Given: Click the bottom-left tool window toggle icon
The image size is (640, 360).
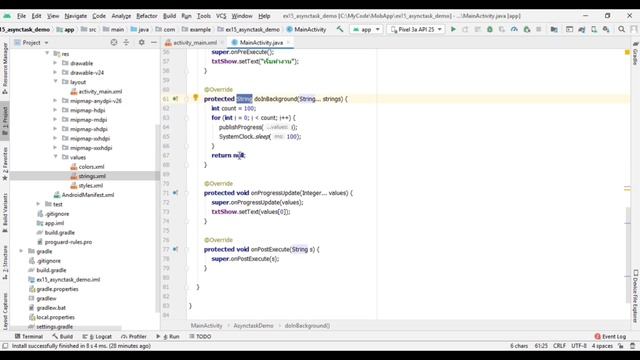Looking at the screenshot, I should point(5,346).
